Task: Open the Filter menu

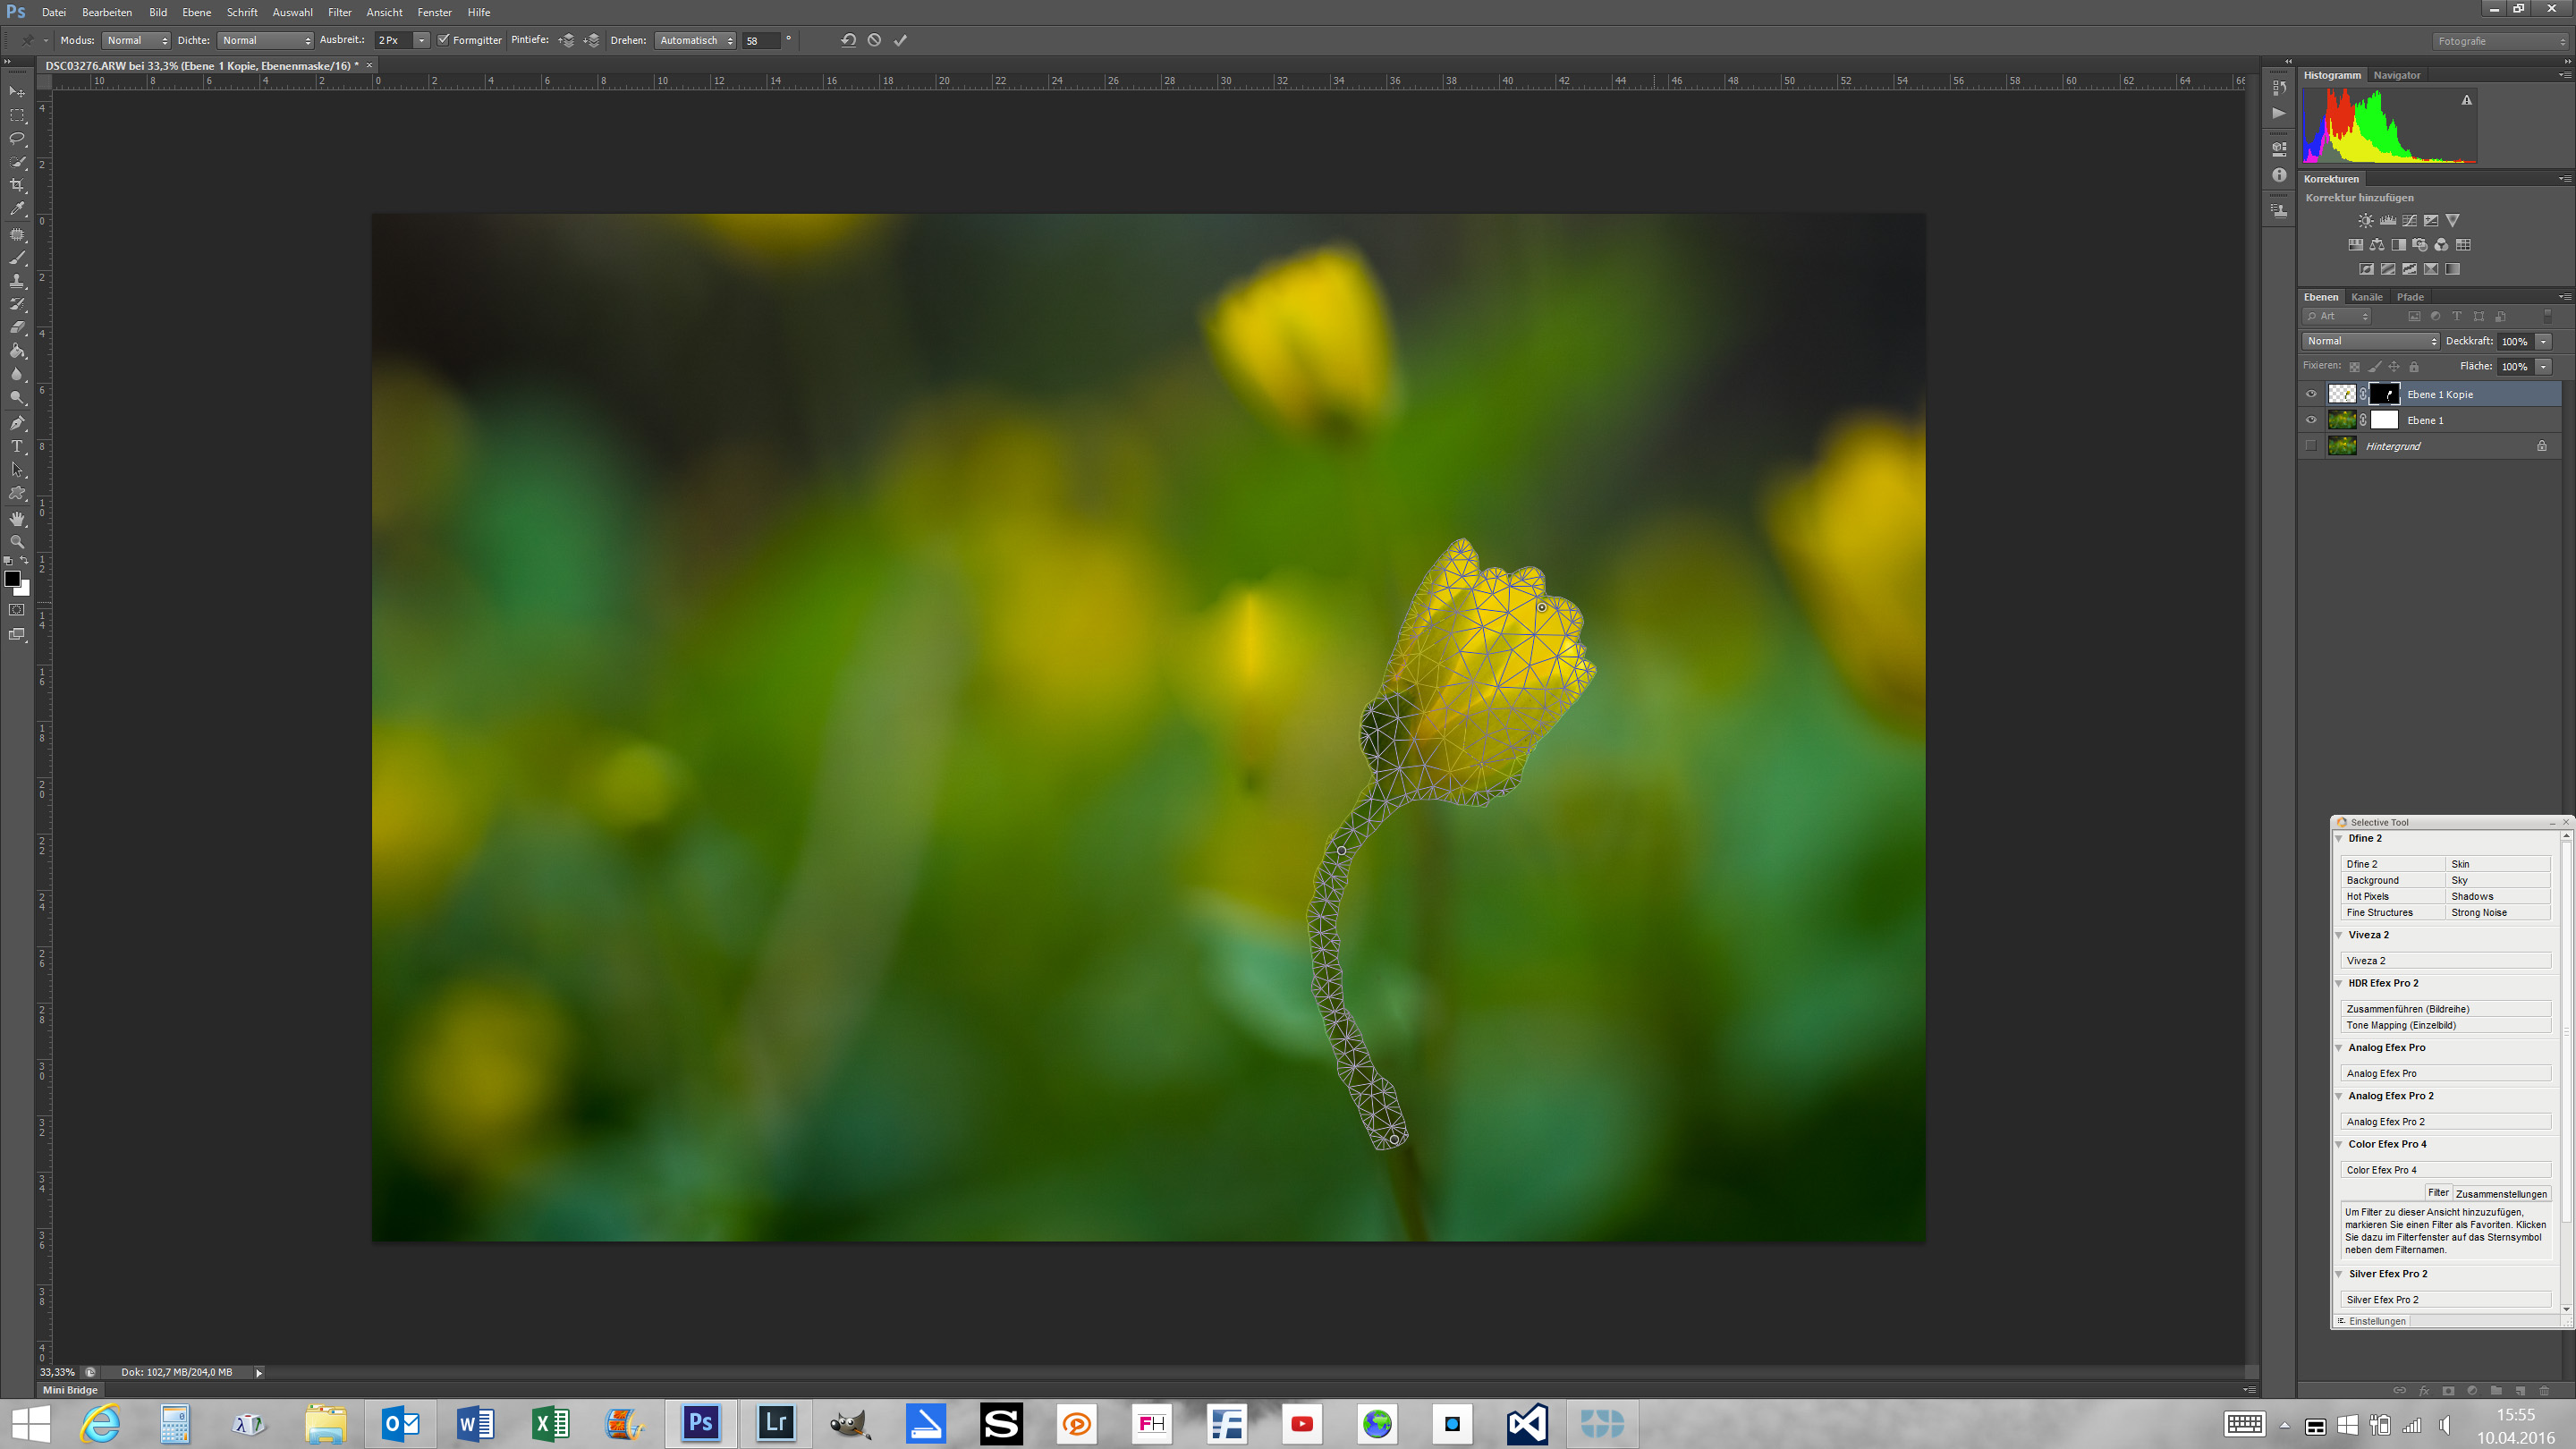Action: click(339, 12)
